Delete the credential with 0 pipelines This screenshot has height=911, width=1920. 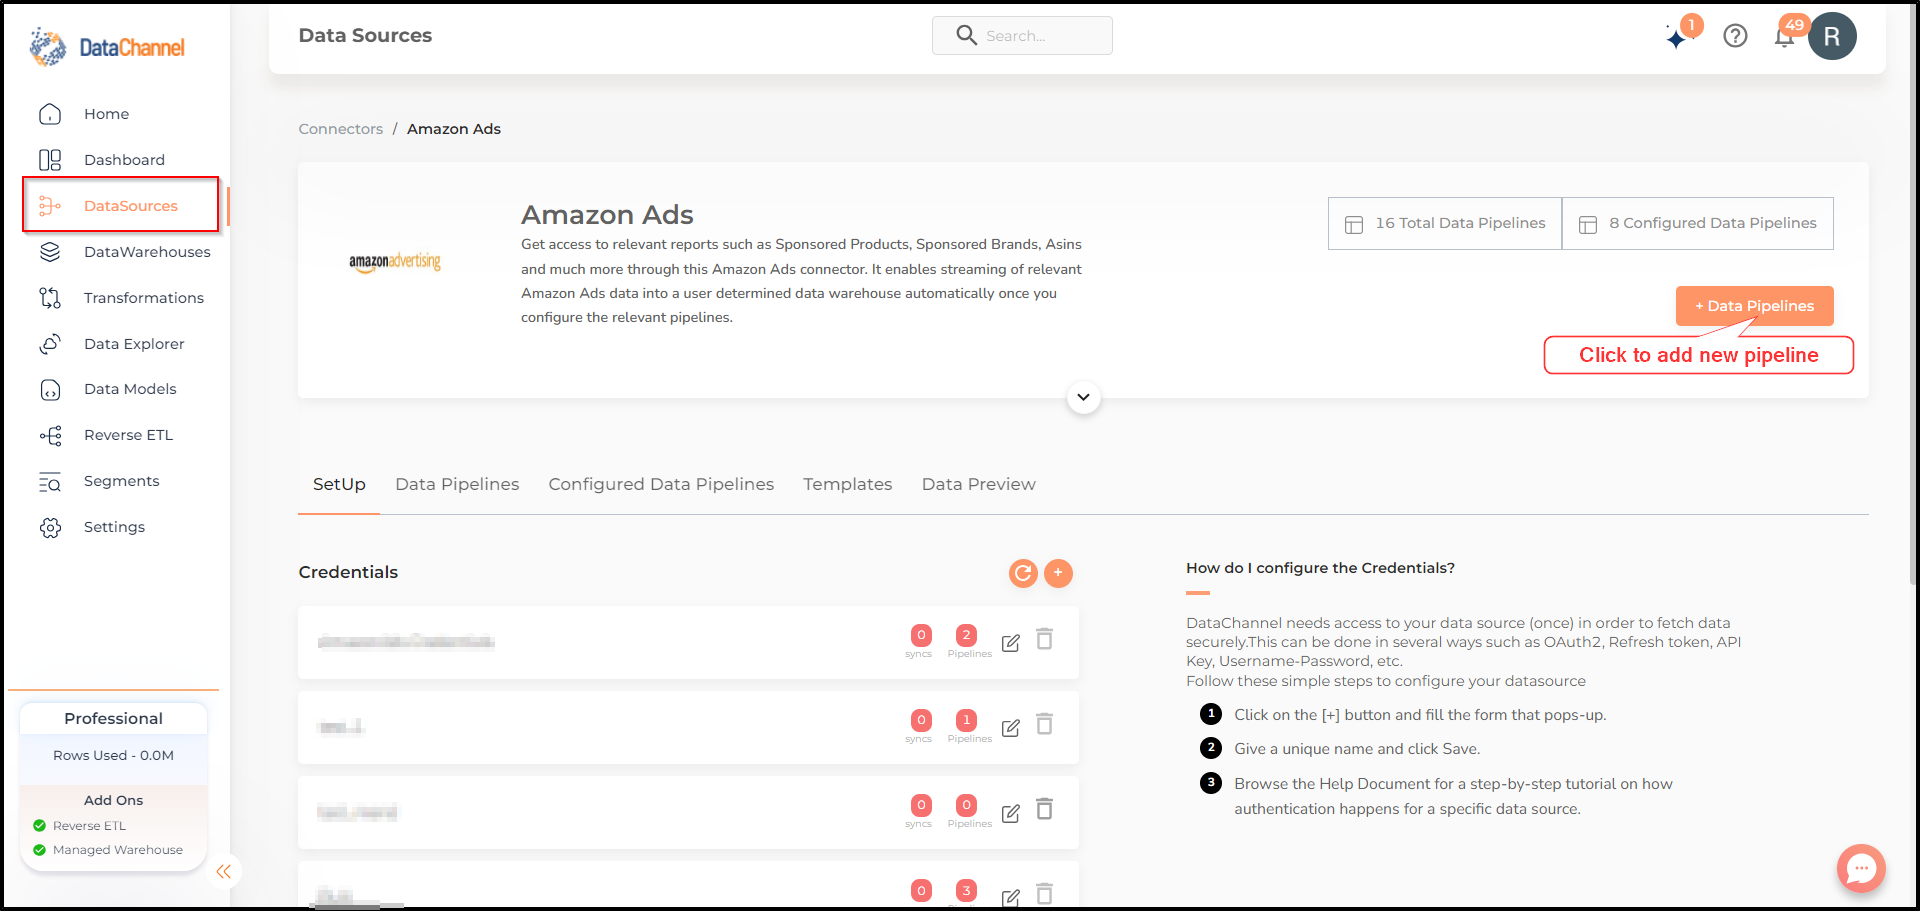[1044, 809]
